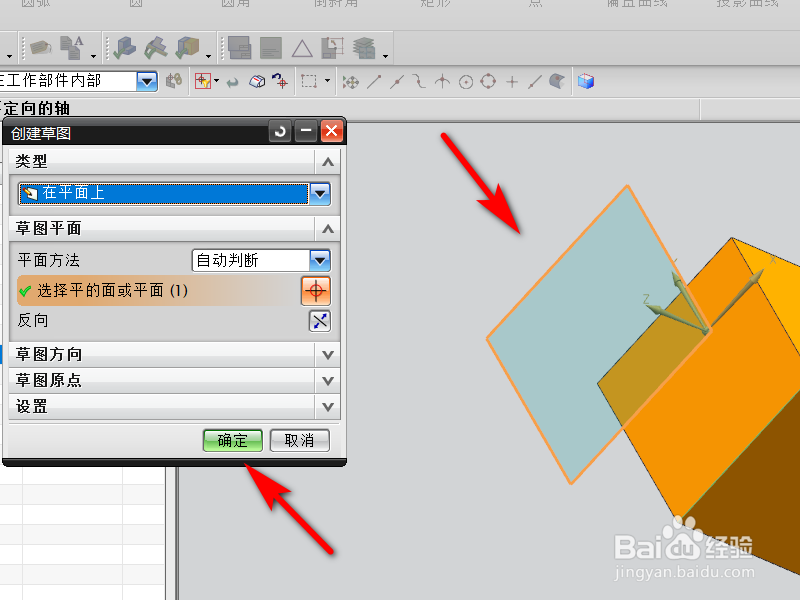Click the stacked layers icon
The image size is (800, 600).
[364, 48]
